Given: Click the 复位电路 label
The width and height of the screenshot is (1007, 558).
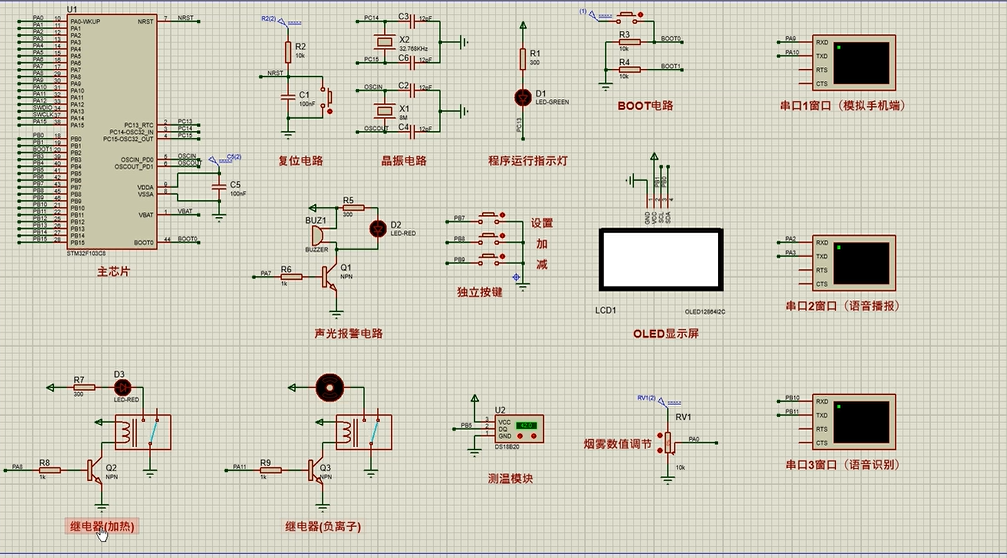Looking at the screenshot, I should coord(301,161).
